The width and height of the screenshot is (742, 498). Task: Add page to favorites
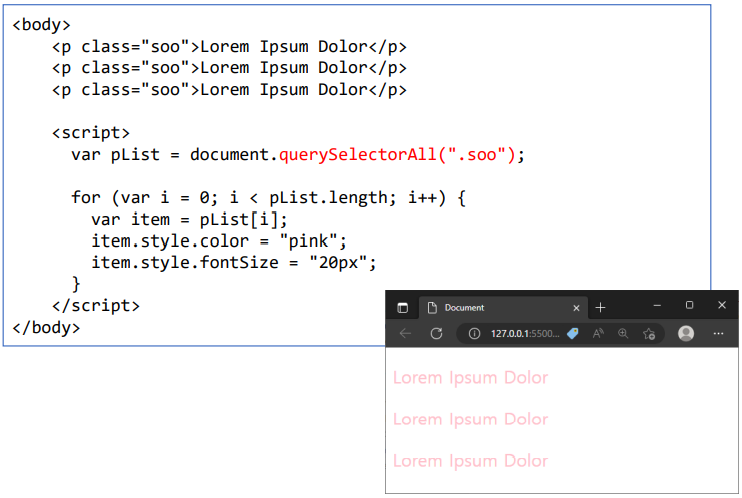649,334
